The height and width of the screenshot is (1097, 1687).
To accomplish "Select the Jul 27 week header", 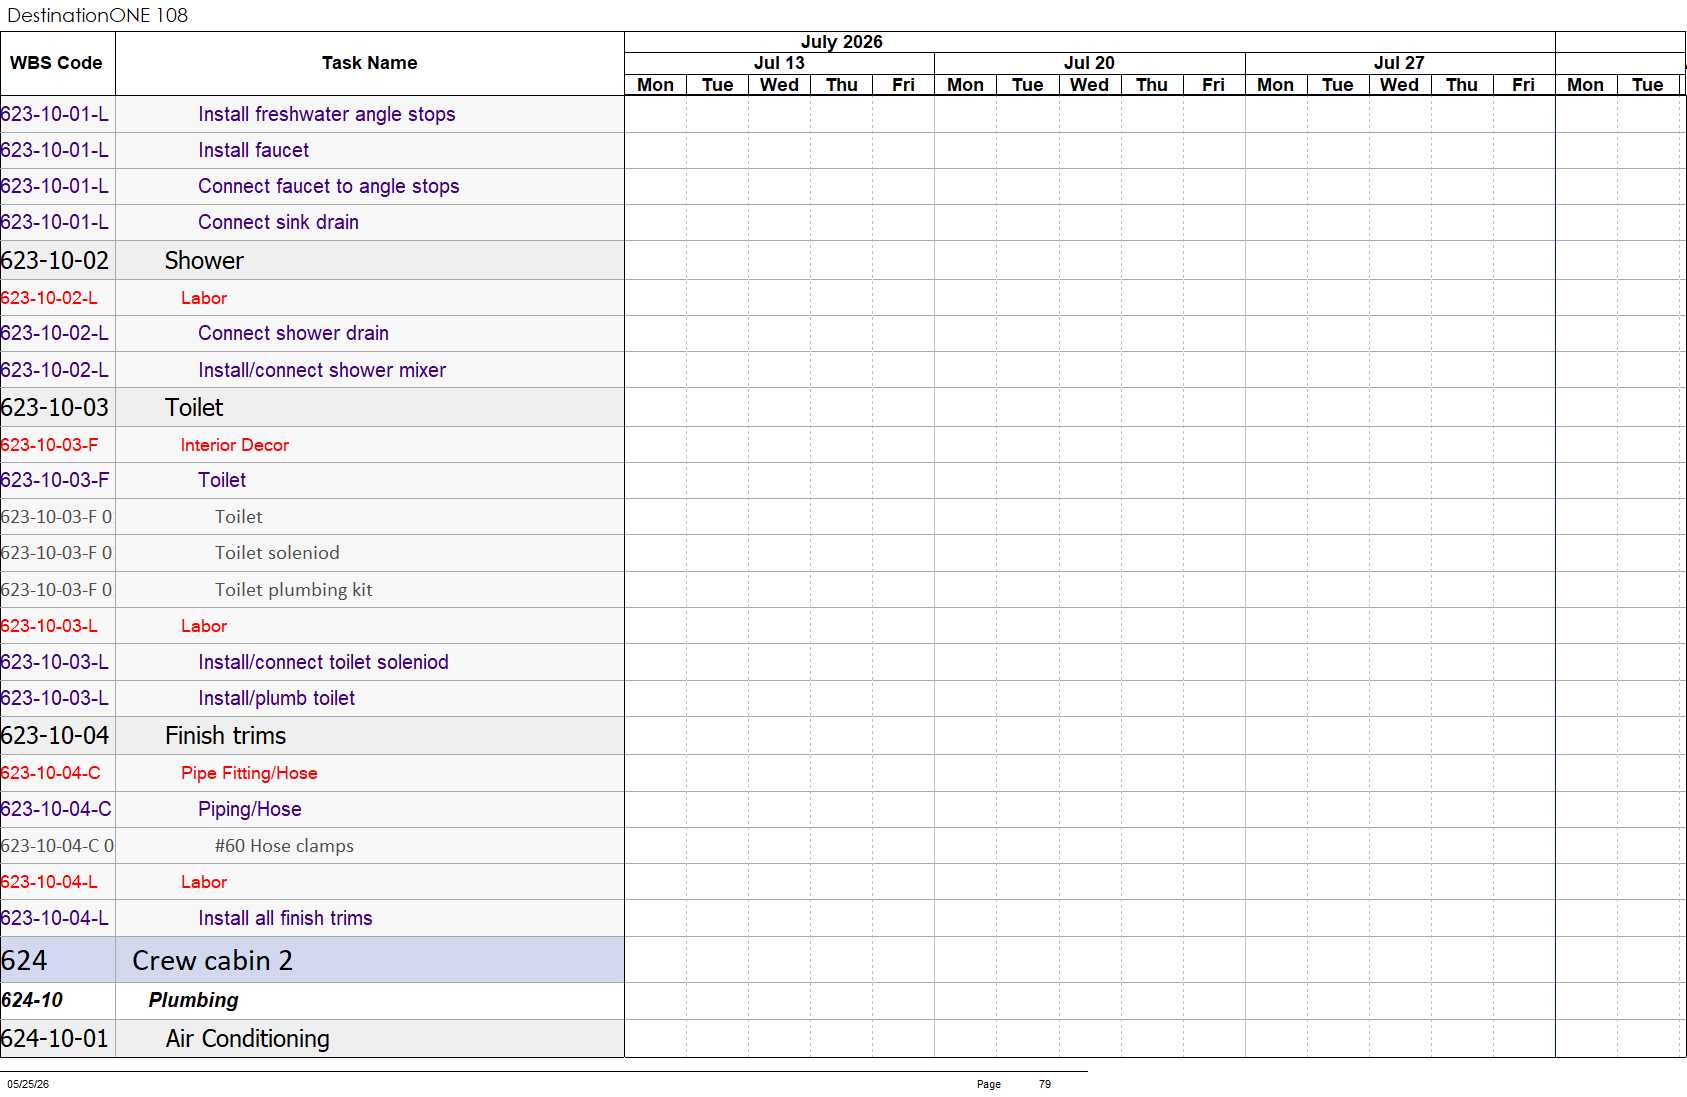I will point(1399,63).
